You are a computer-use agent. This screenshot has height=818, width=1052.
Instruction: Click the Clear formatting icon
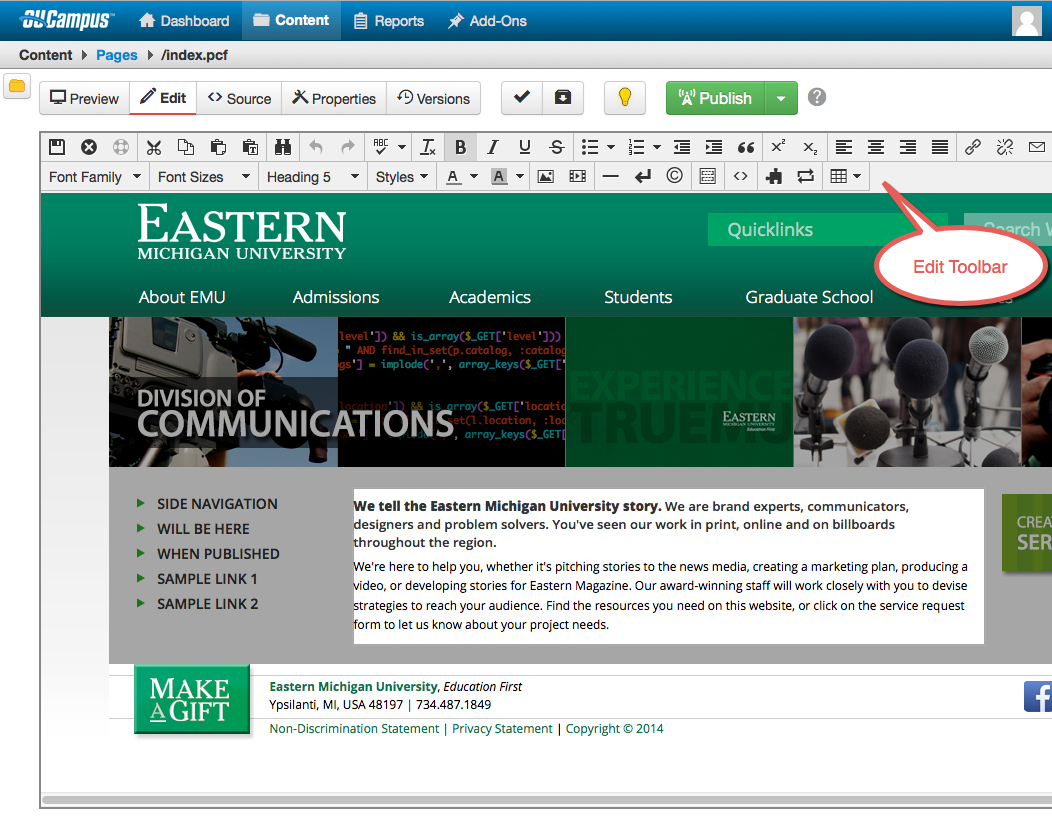tap(427, 147)
